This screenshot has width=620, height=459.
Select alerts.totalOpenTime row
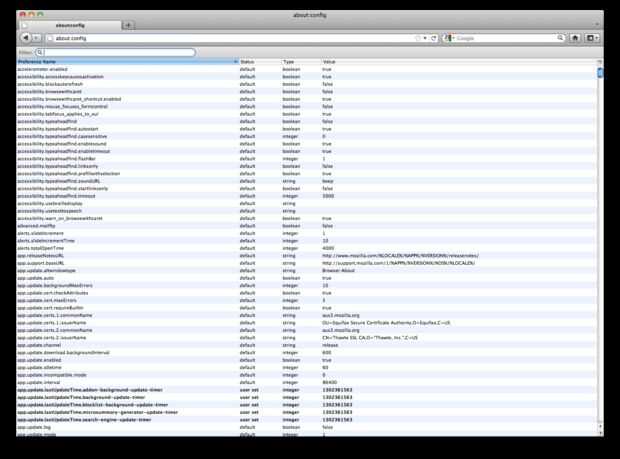tap(306, 248)
